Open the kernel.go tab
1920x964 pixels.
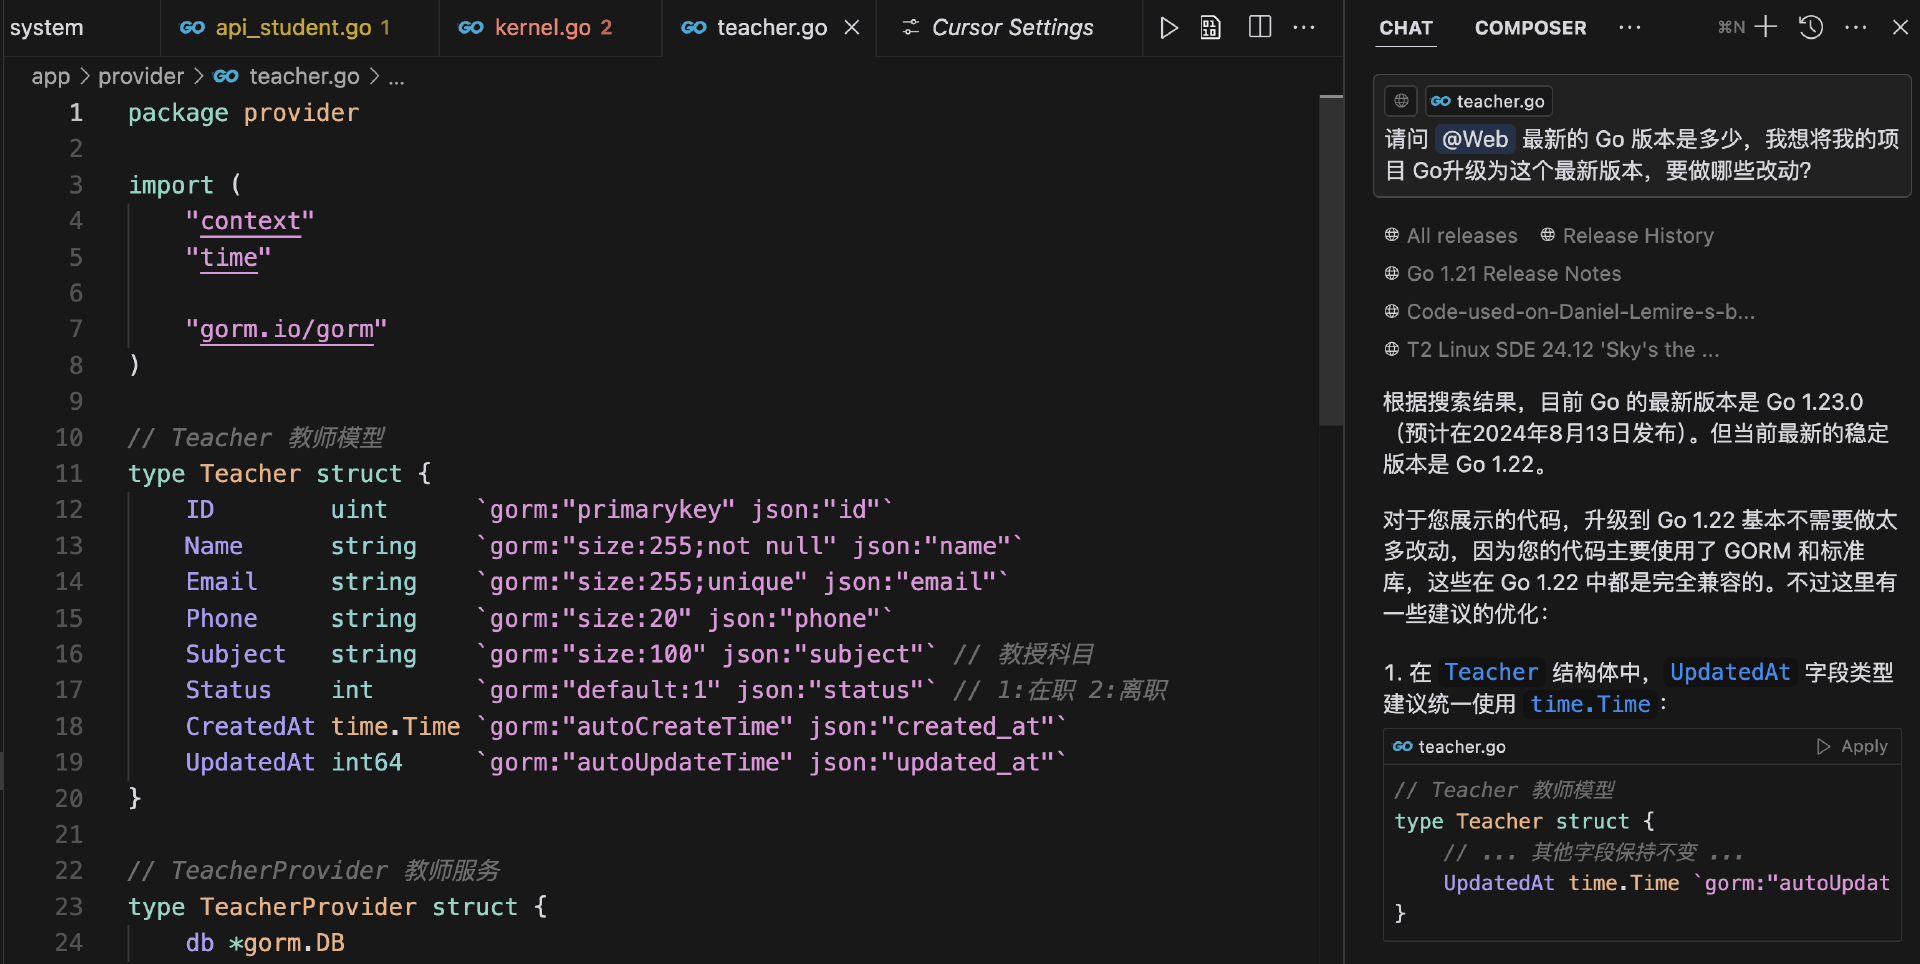click(x=550, y=28)
